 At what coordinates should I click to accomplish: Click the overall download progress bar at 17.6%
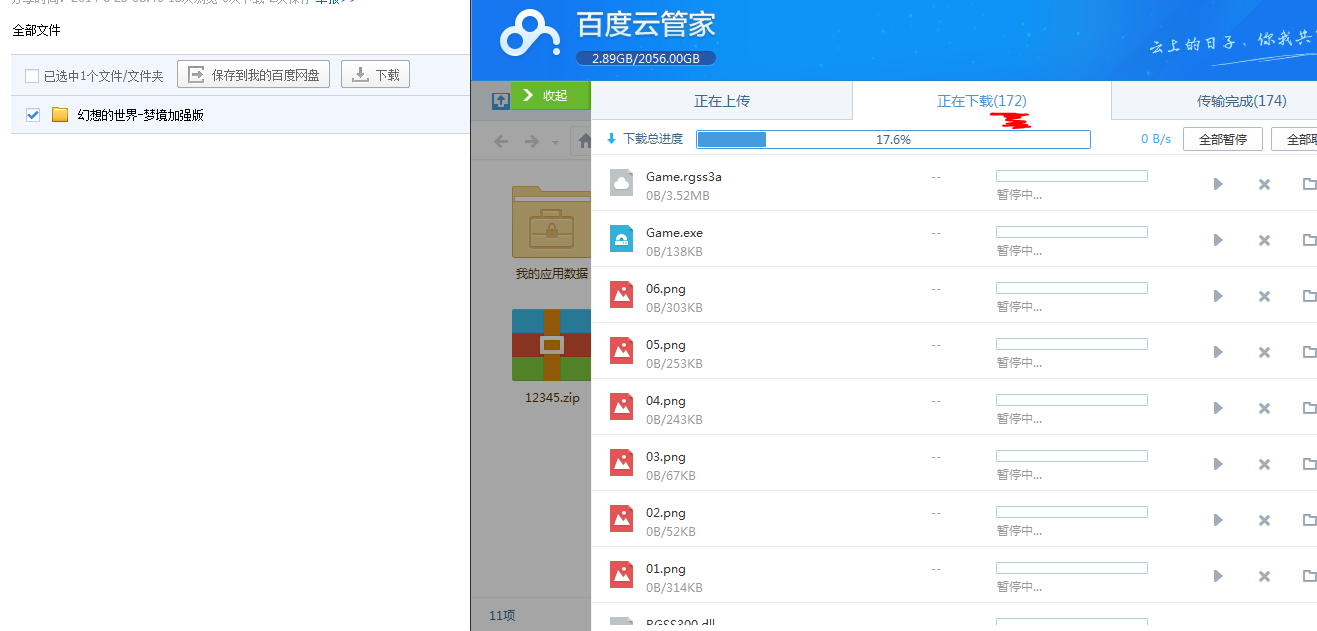pyautogui.click(x=894, y=139)
